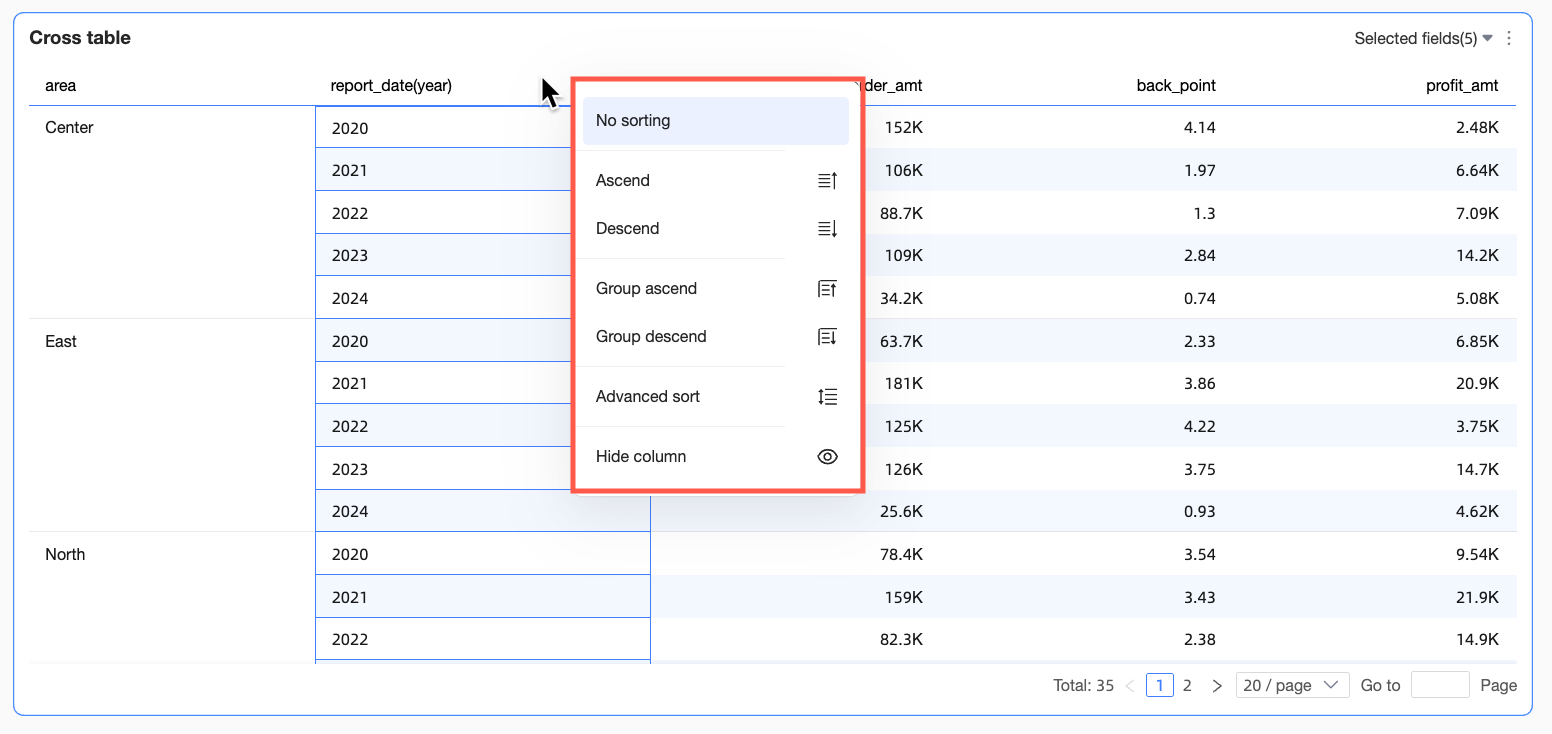Viewport: 1552px width, 734px height.
Task: Click the previous page arrow
Action: click(1130, 686)
